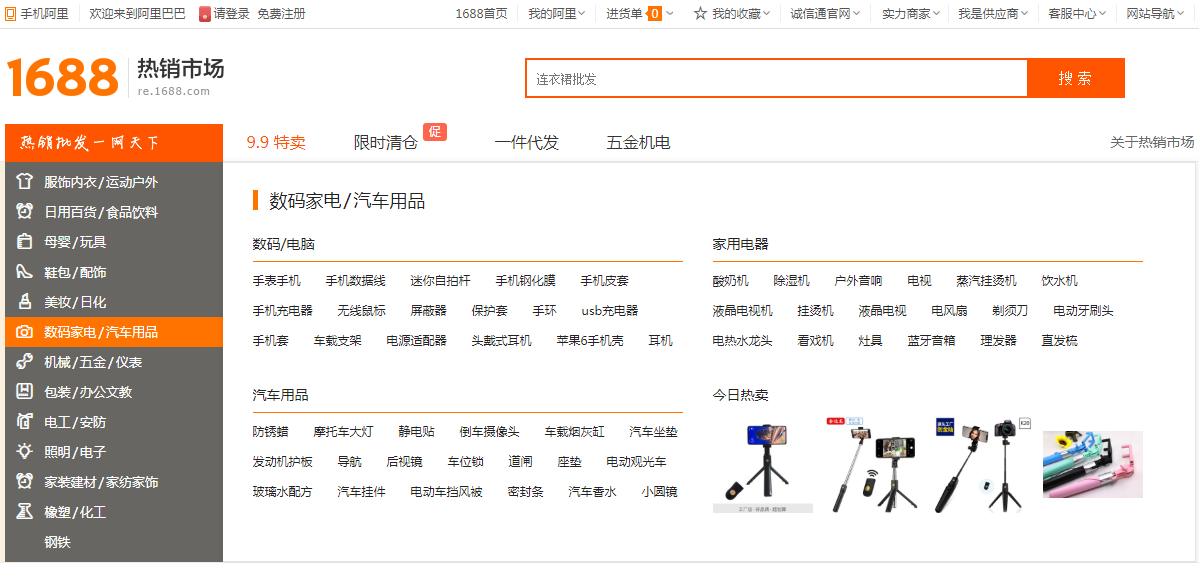This screenshot has height=563, width=1199.
Task: Expand the 进货单 dropdown arrow
Action: click(670, 13)
